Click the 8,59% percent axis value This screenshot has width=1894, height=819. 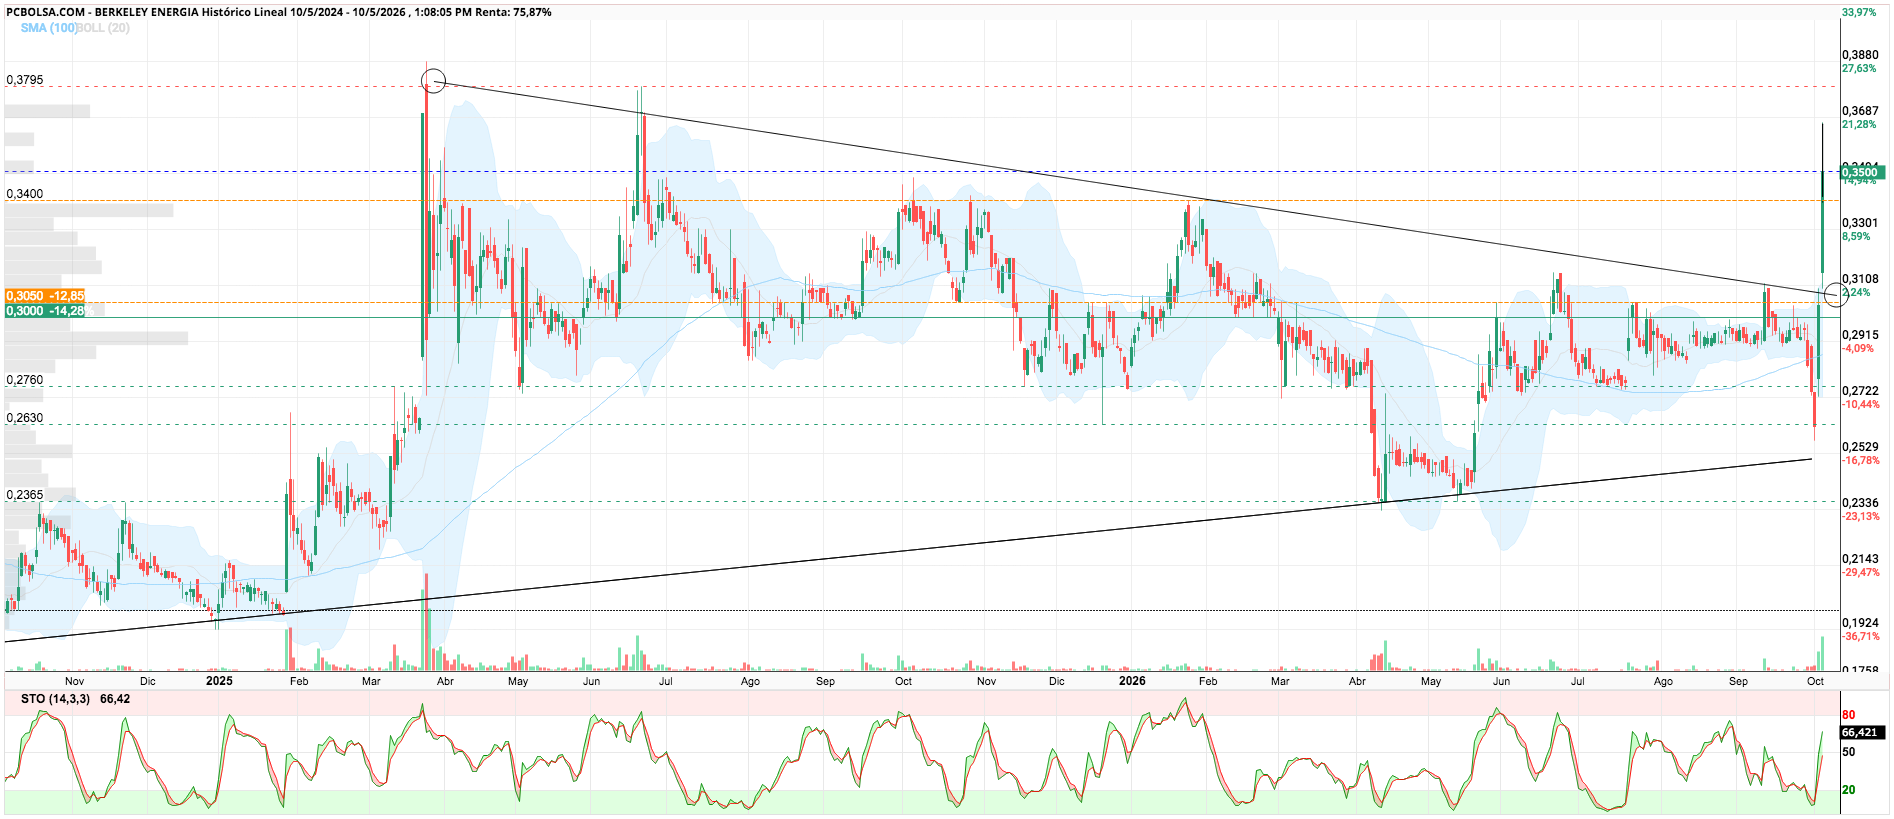coord(1856,236)
